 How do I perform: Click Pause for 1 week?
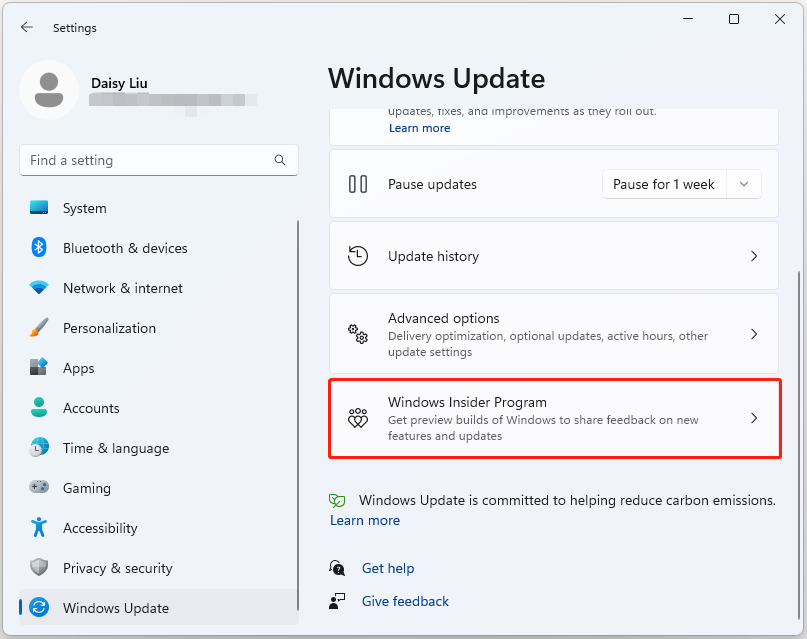(663, 184)
